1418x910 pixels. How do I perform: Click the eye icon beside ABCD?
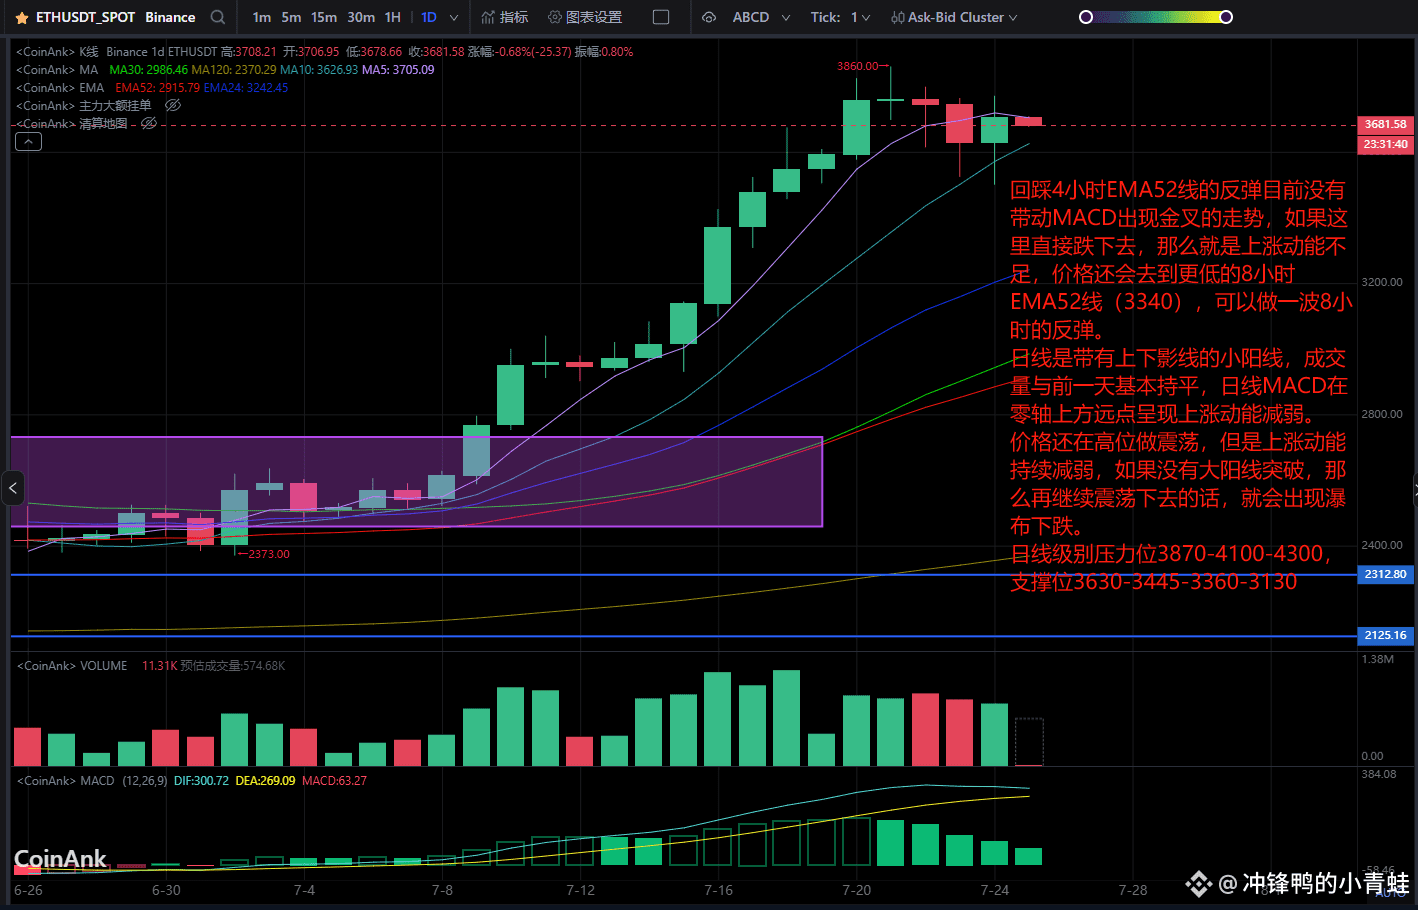pyautogui.click(x=709, y=17)
